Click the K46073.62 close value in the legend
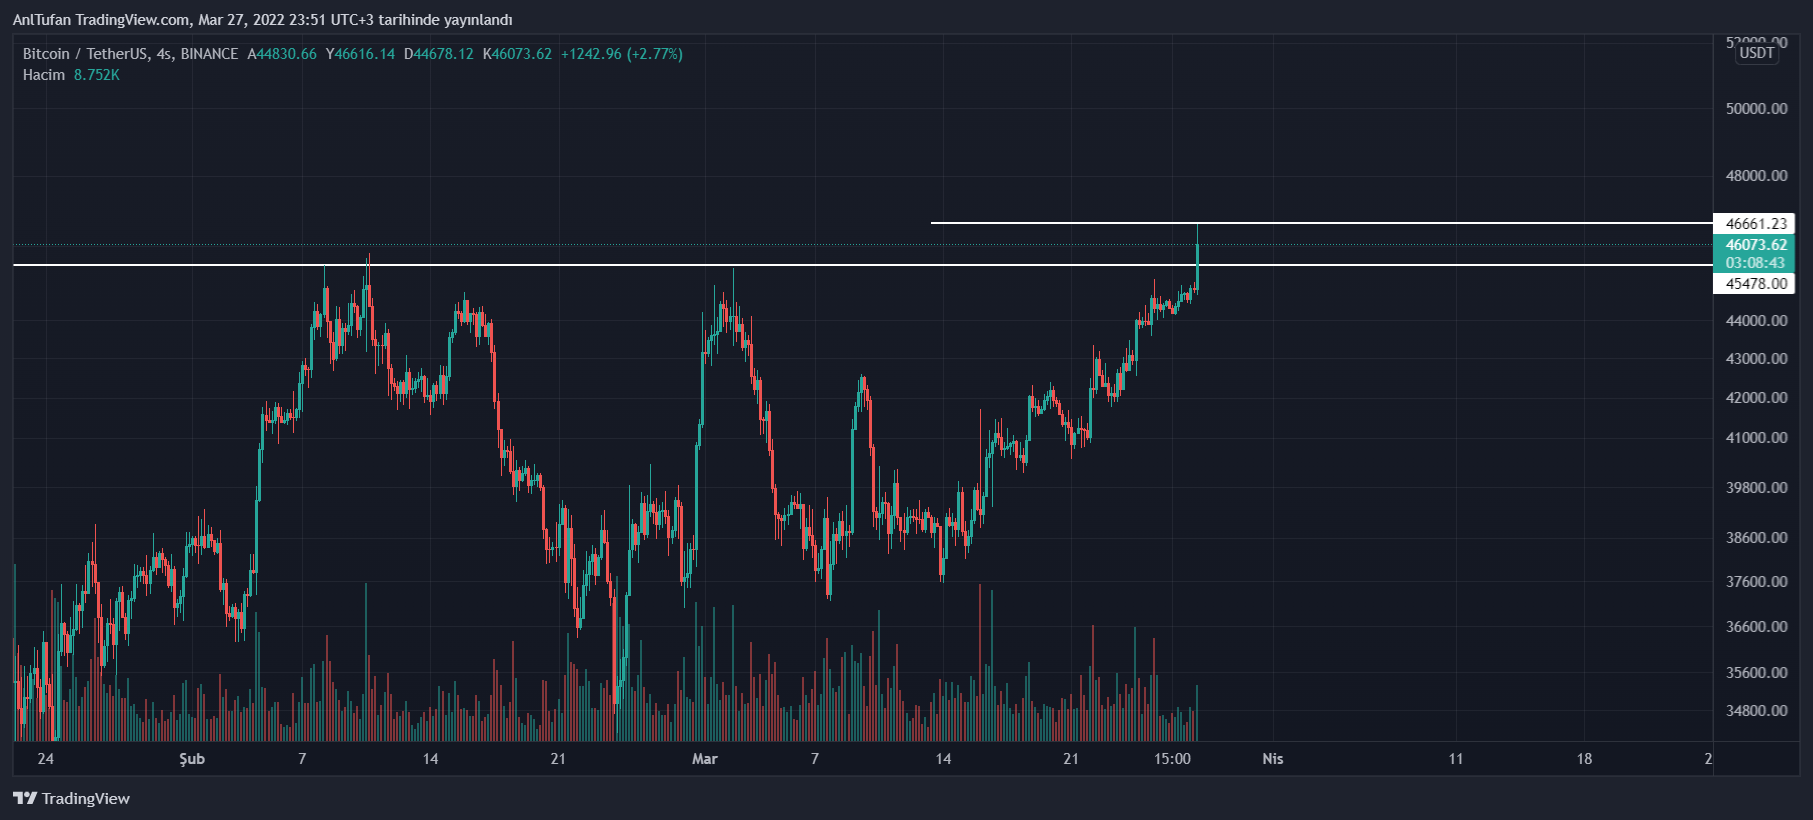 pos(517,54)
